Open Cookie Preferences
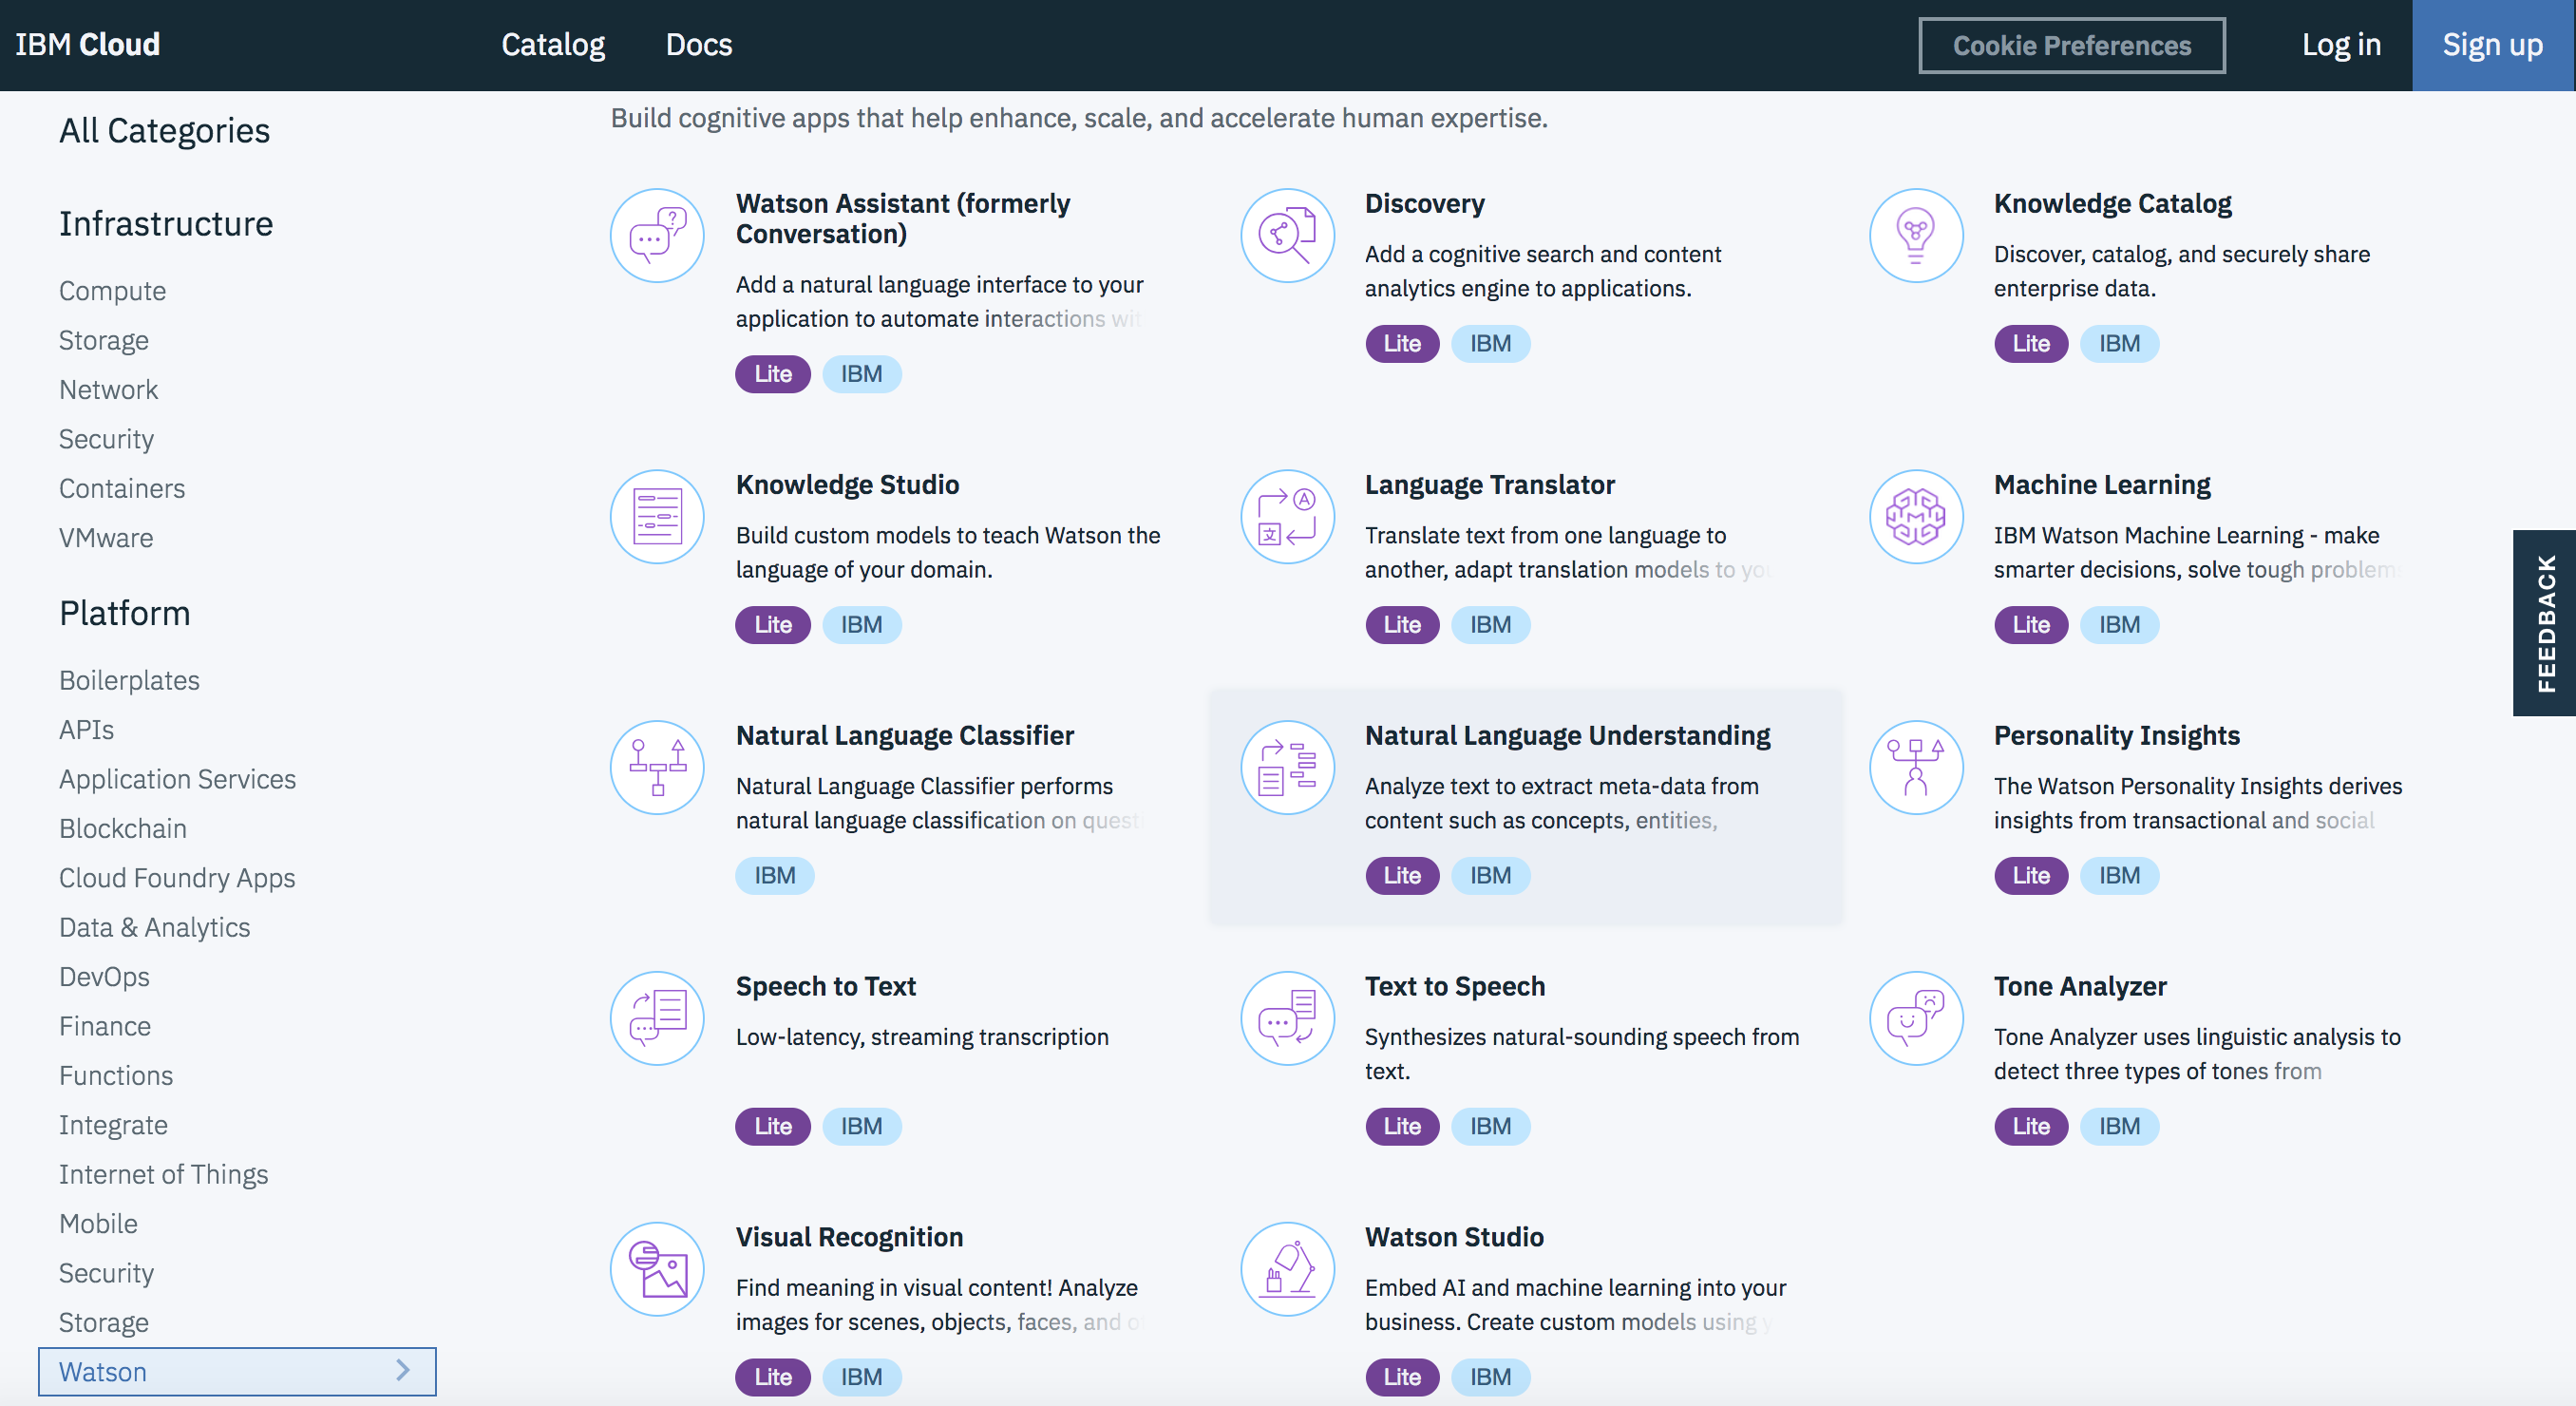The height and width of the screenshot is (1406, 2576). pos(2072,45)
